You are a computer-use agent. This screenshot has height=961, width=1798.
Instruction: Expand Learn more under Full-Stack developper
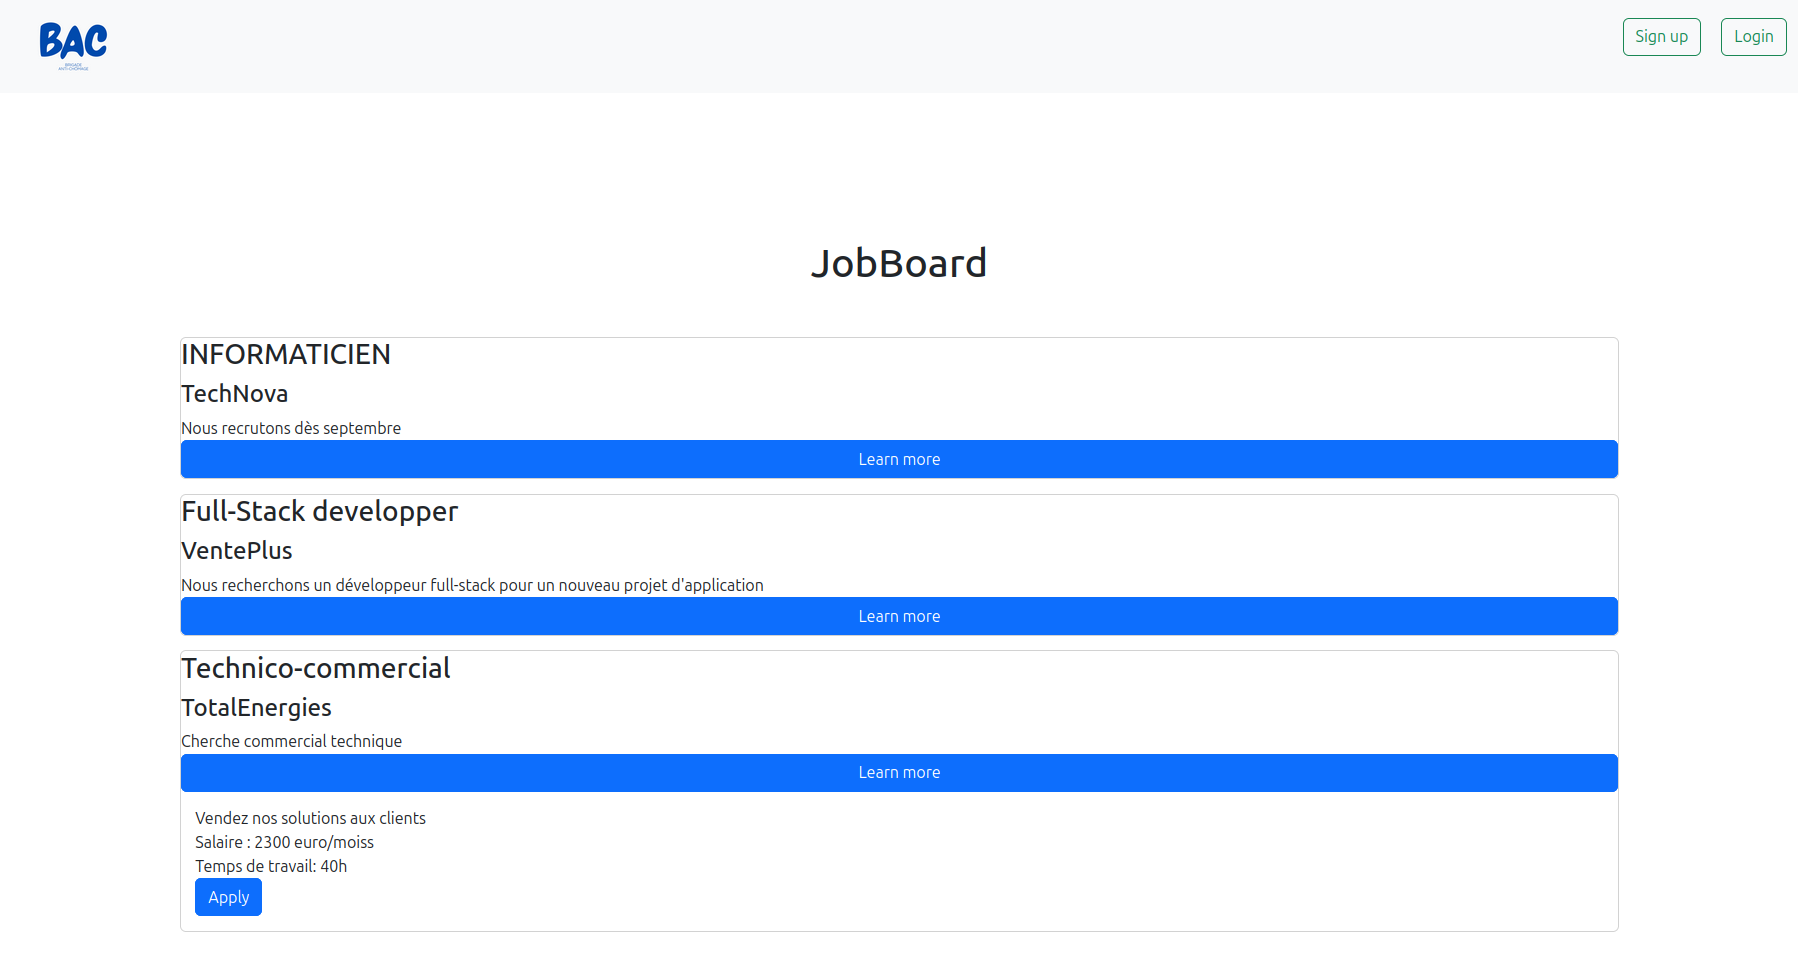(x=899, y=617)
